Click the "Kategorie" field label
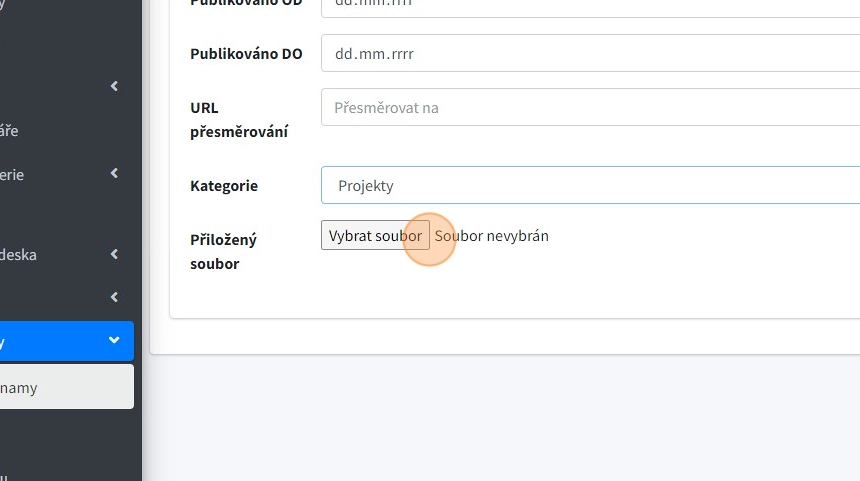This screenshot has width=860, height=481. (224, 185)
